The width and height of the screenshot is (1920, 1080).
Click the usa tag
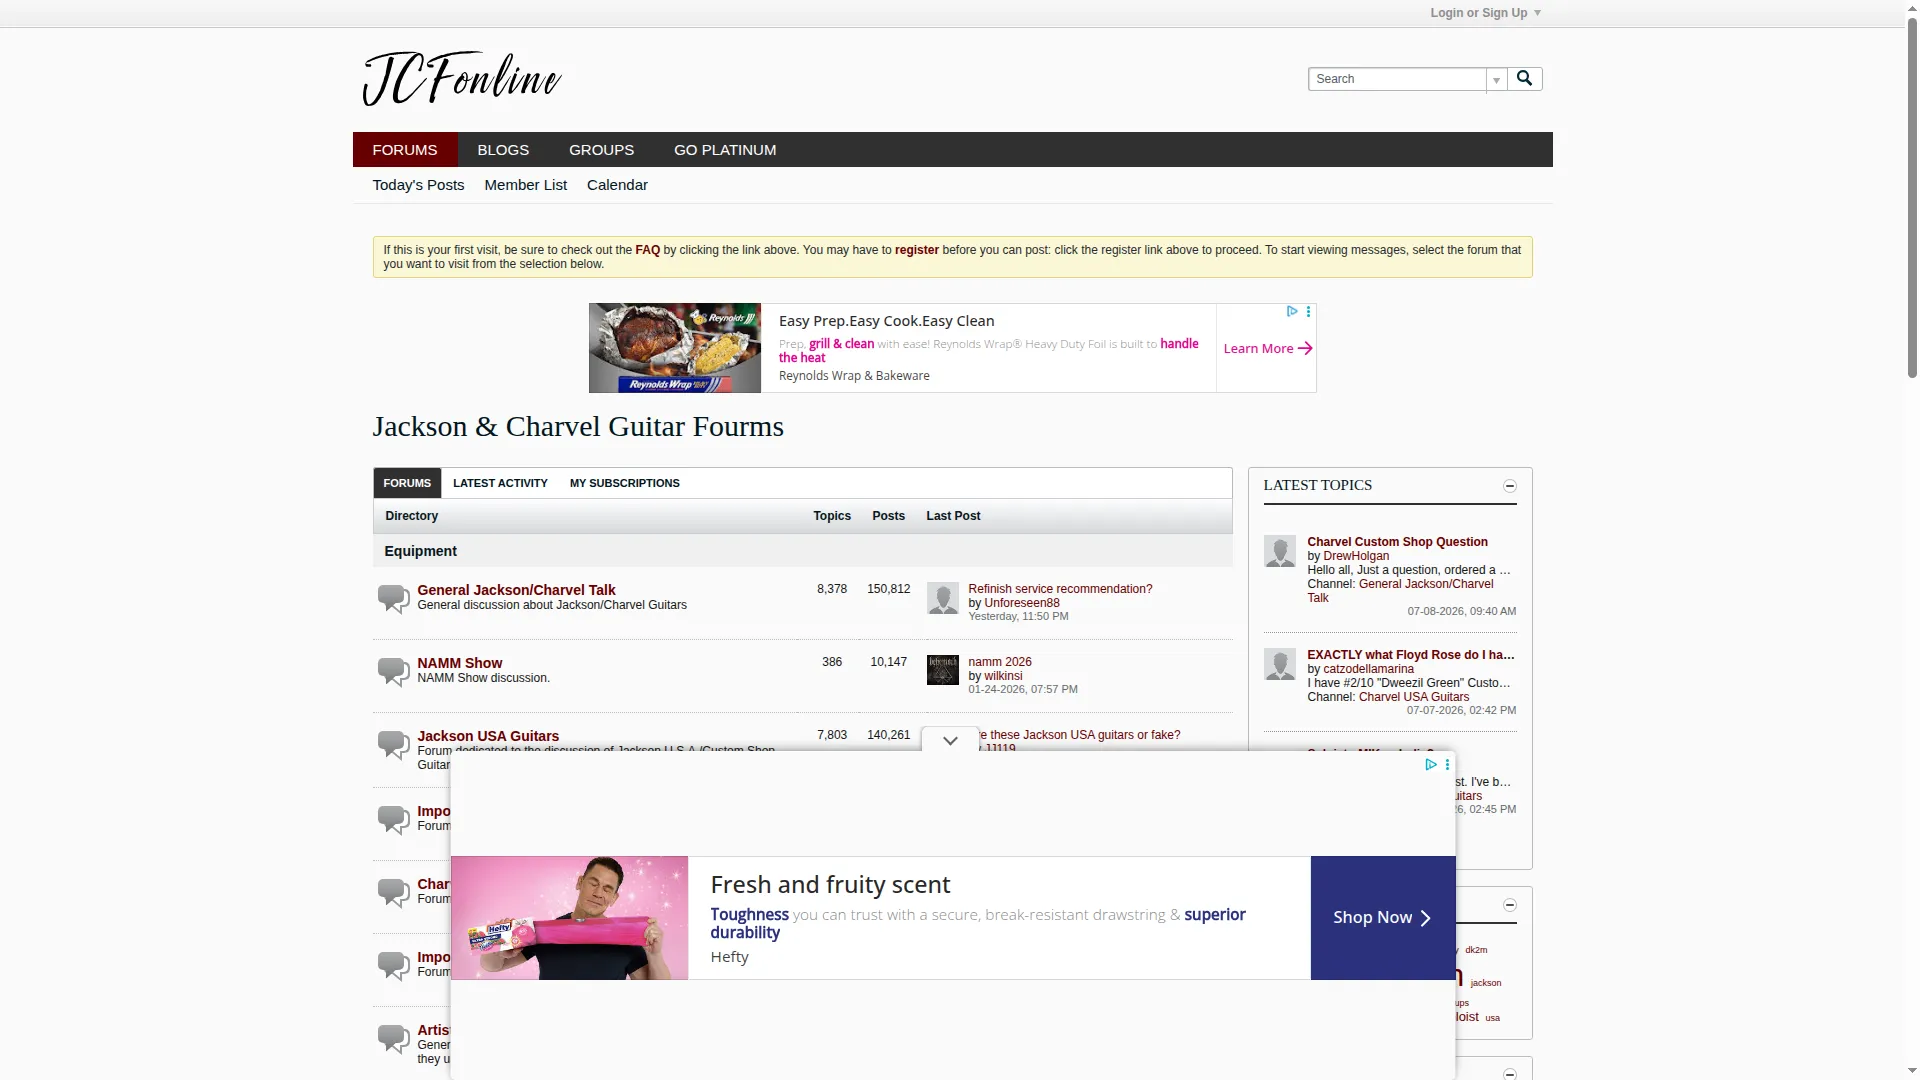(x=1492, y=1018)
